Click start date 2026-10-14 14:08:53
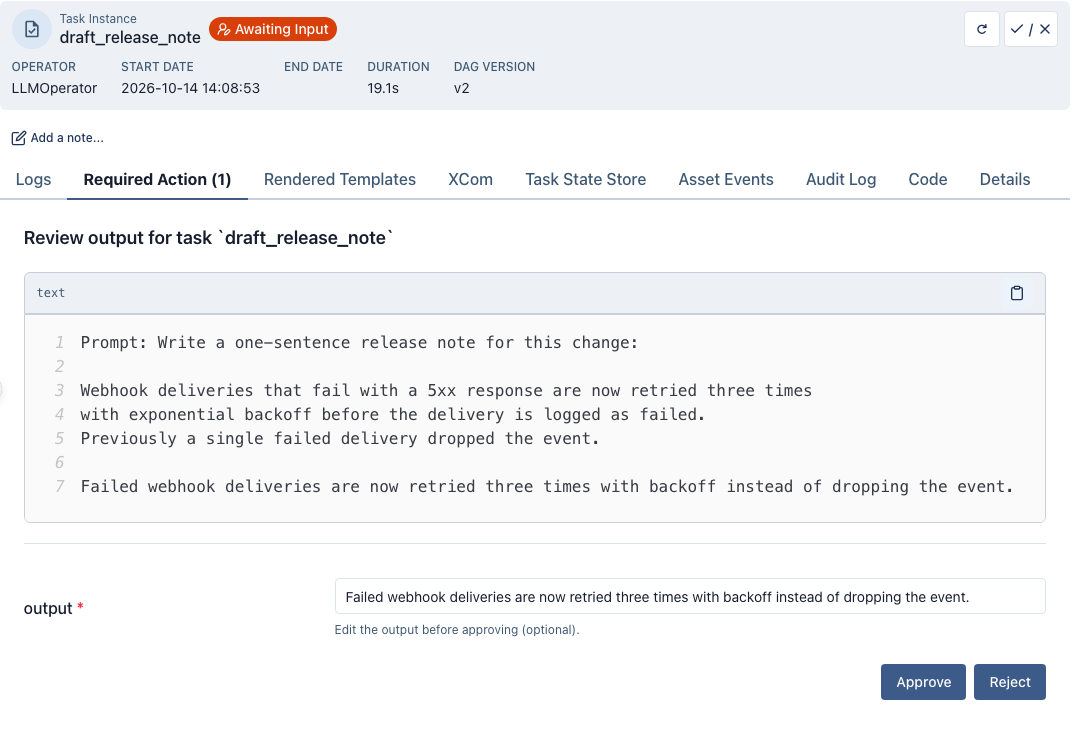The width and height of the screenshot is (1074, 740). [190, 88]
